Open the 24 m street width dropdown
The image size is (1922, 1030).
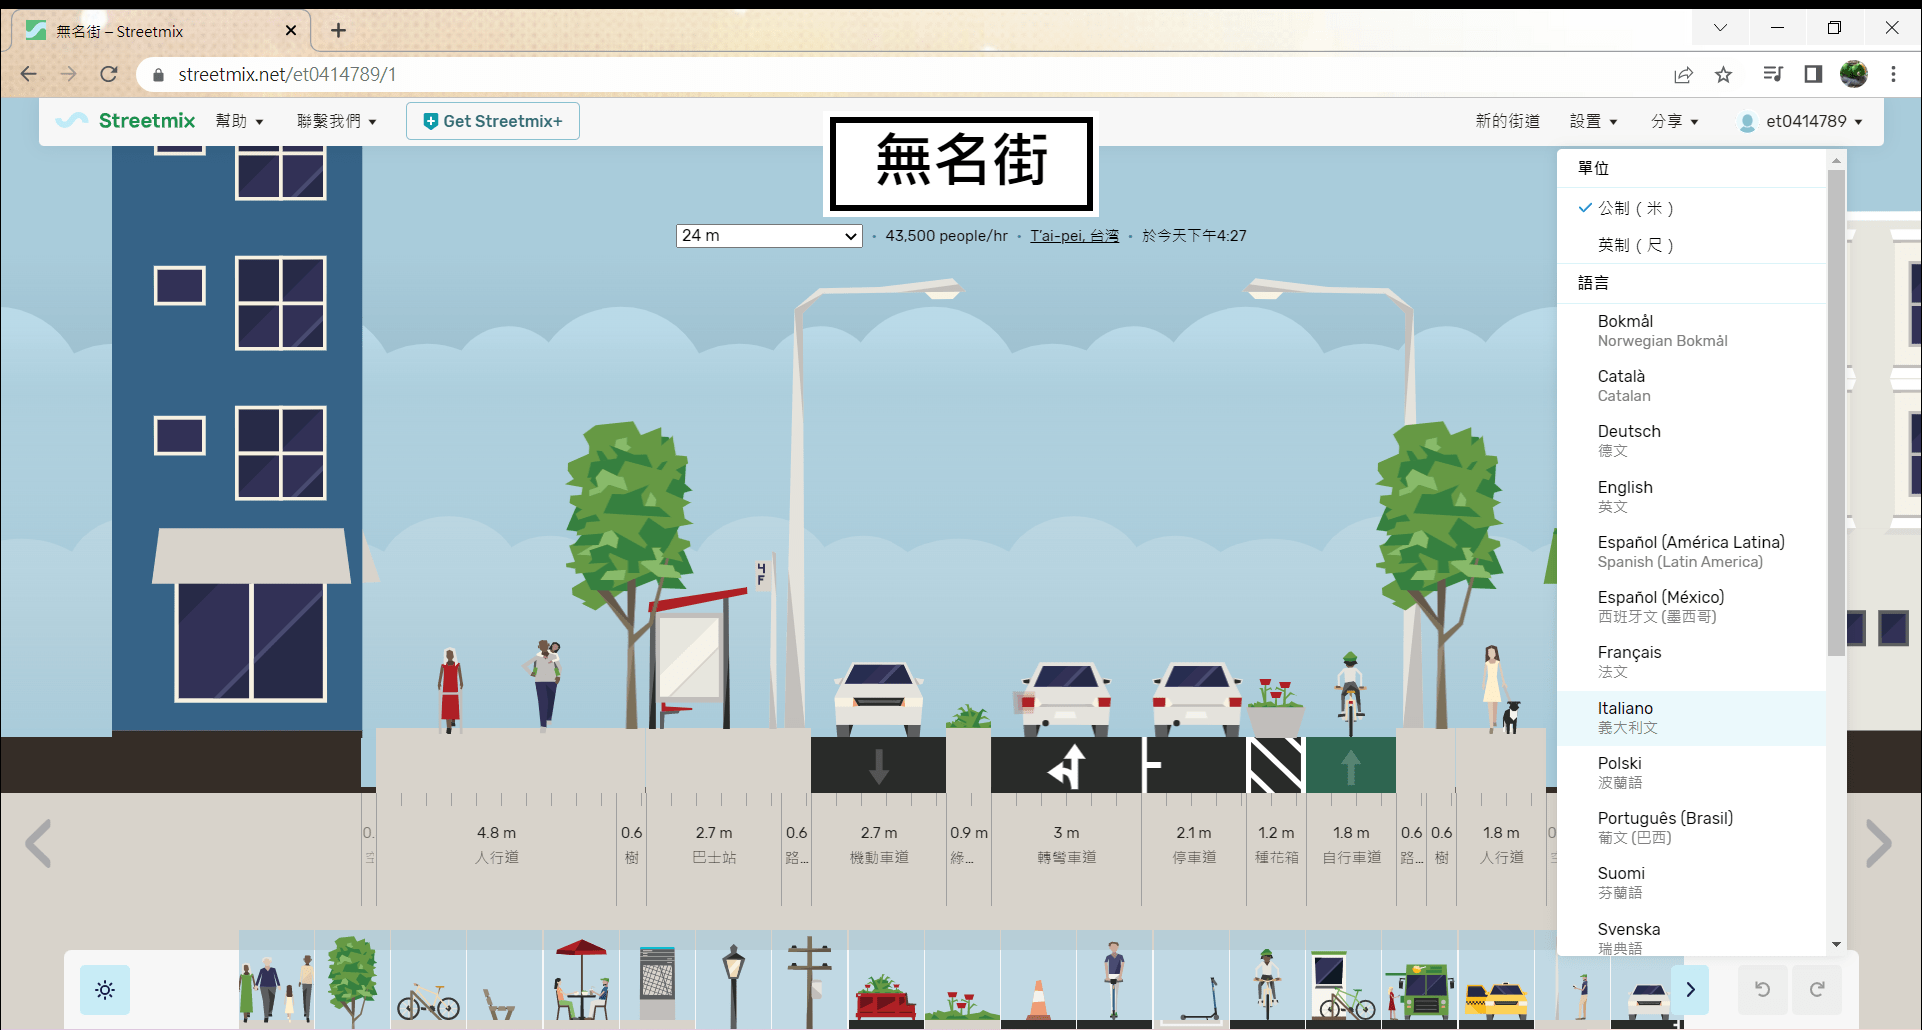768,236
